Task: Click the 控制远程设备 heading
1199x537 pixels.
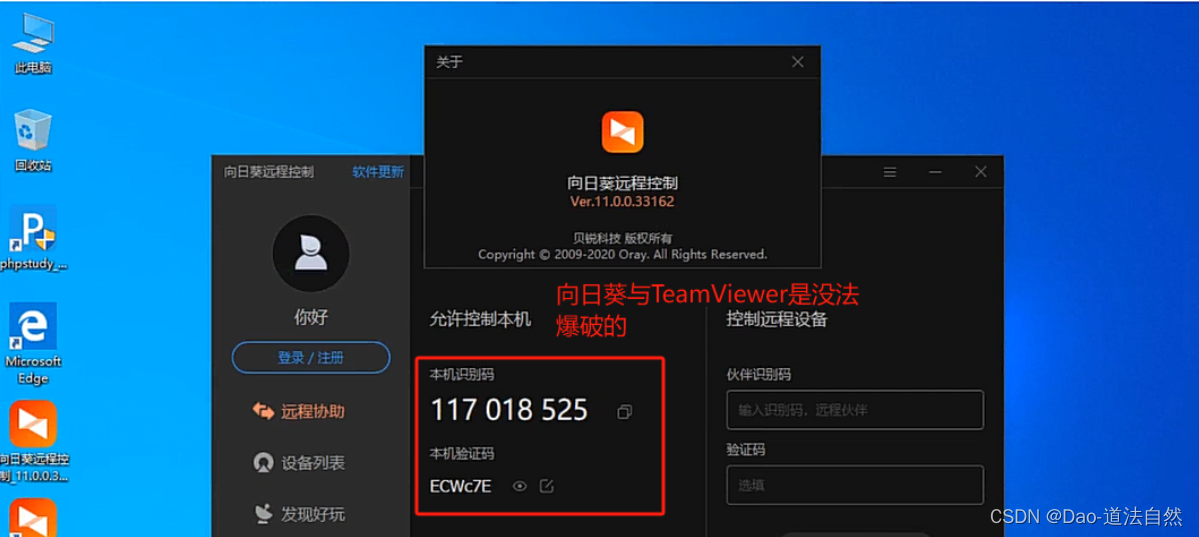Action: tap(777, 319)
